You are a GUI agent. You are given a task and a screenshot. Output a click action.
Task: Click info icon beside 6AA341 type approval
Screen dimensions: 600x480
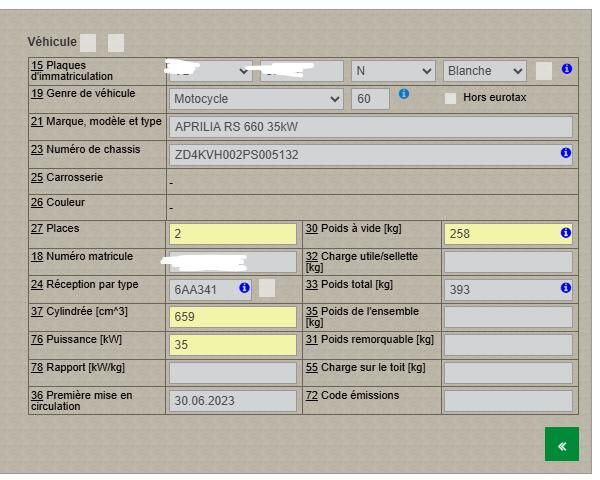(x=244, y=289)
